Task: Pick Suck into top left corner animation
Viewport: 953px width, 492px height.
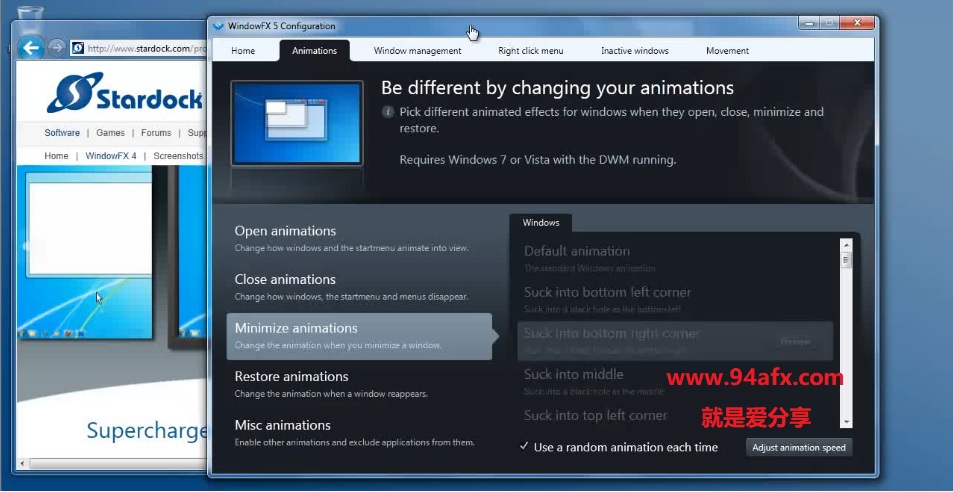Action: tap(675, 416)
